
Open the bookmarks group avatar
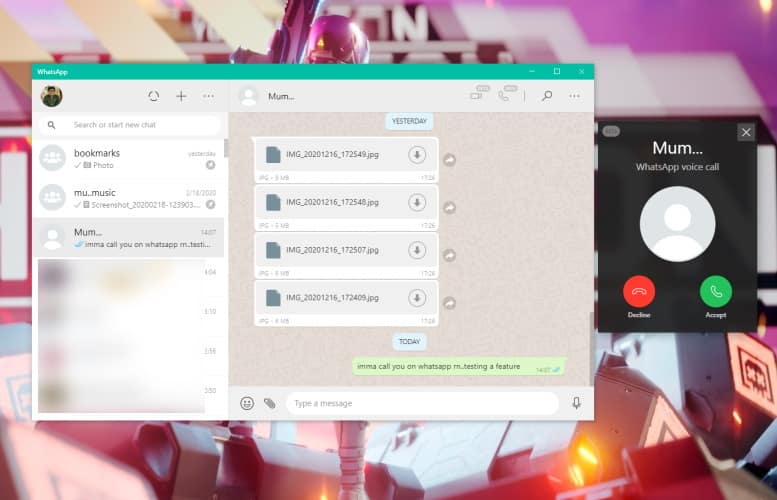coord(52,158)
